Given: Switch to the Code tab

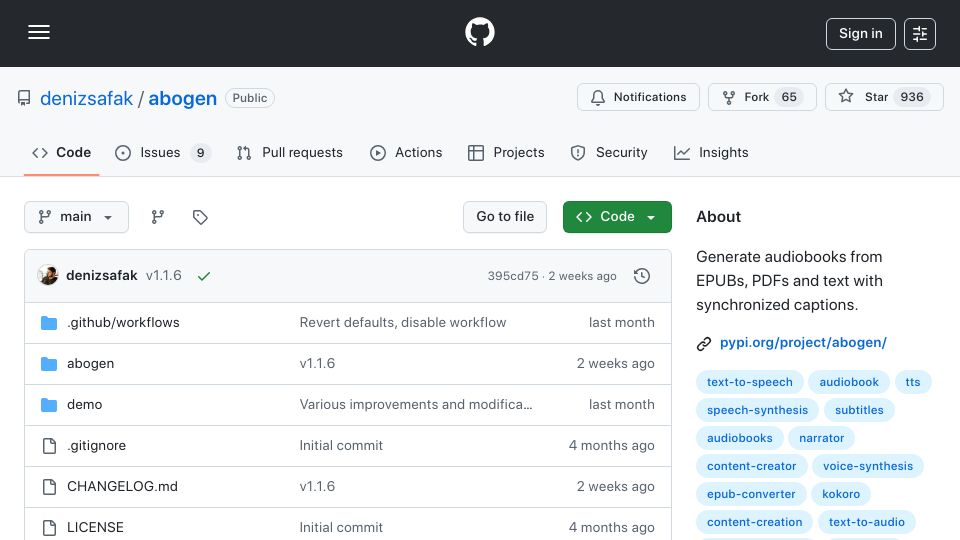Looking at the screenshot, I should coord(61,152).
